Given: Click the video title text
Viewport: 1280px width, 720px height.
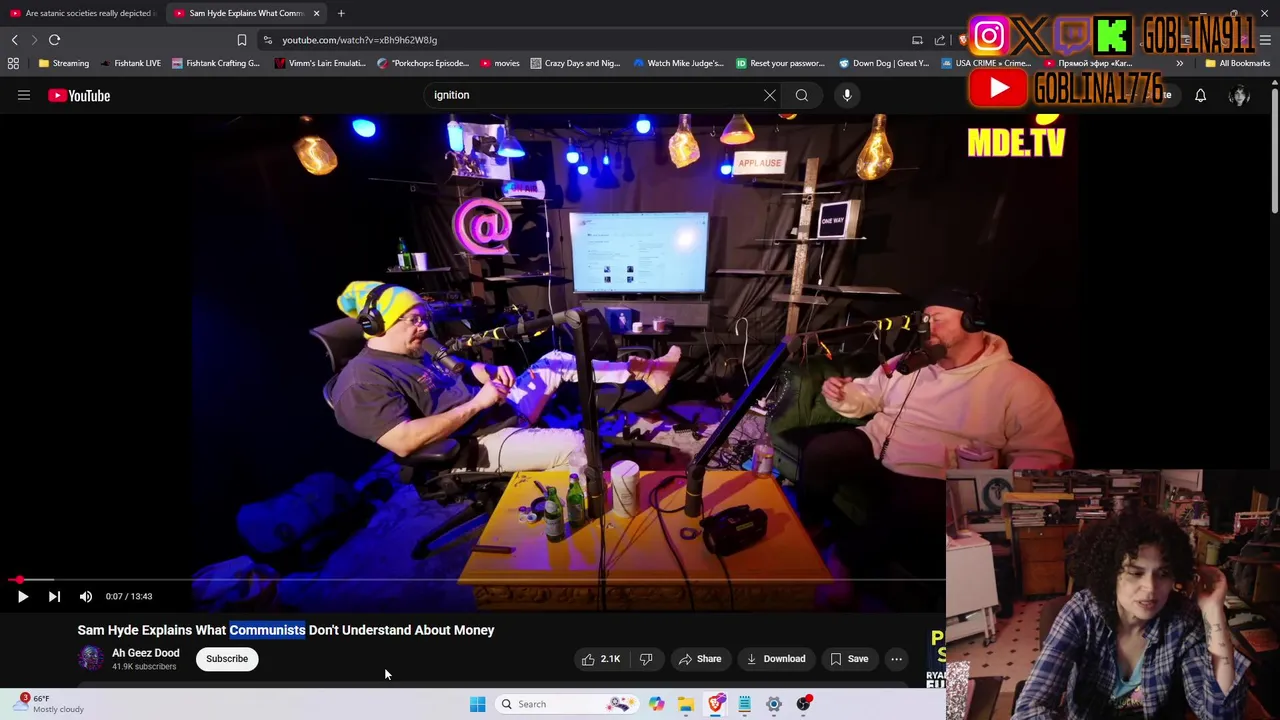Looking at the screenshot, I should point(286,630).
